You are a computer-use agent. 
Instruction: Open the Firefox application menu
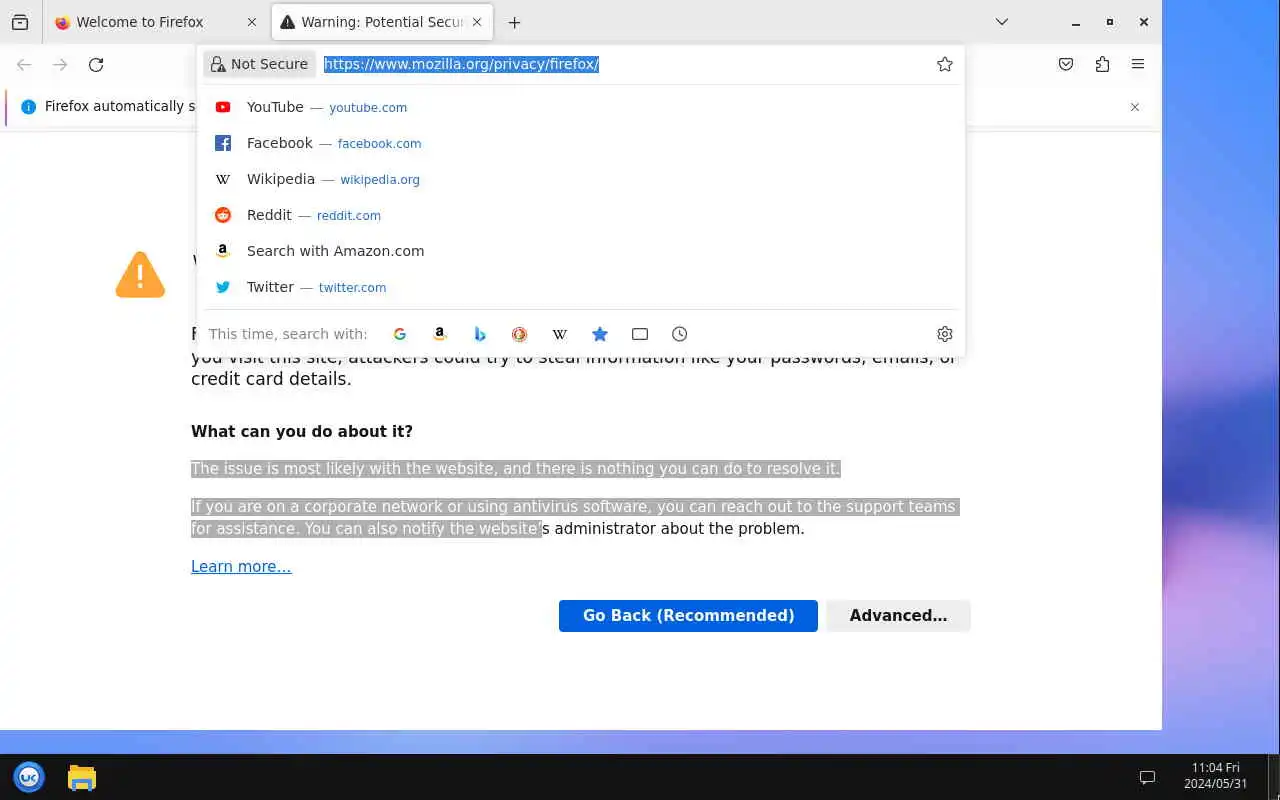(x=1138, y=64)
